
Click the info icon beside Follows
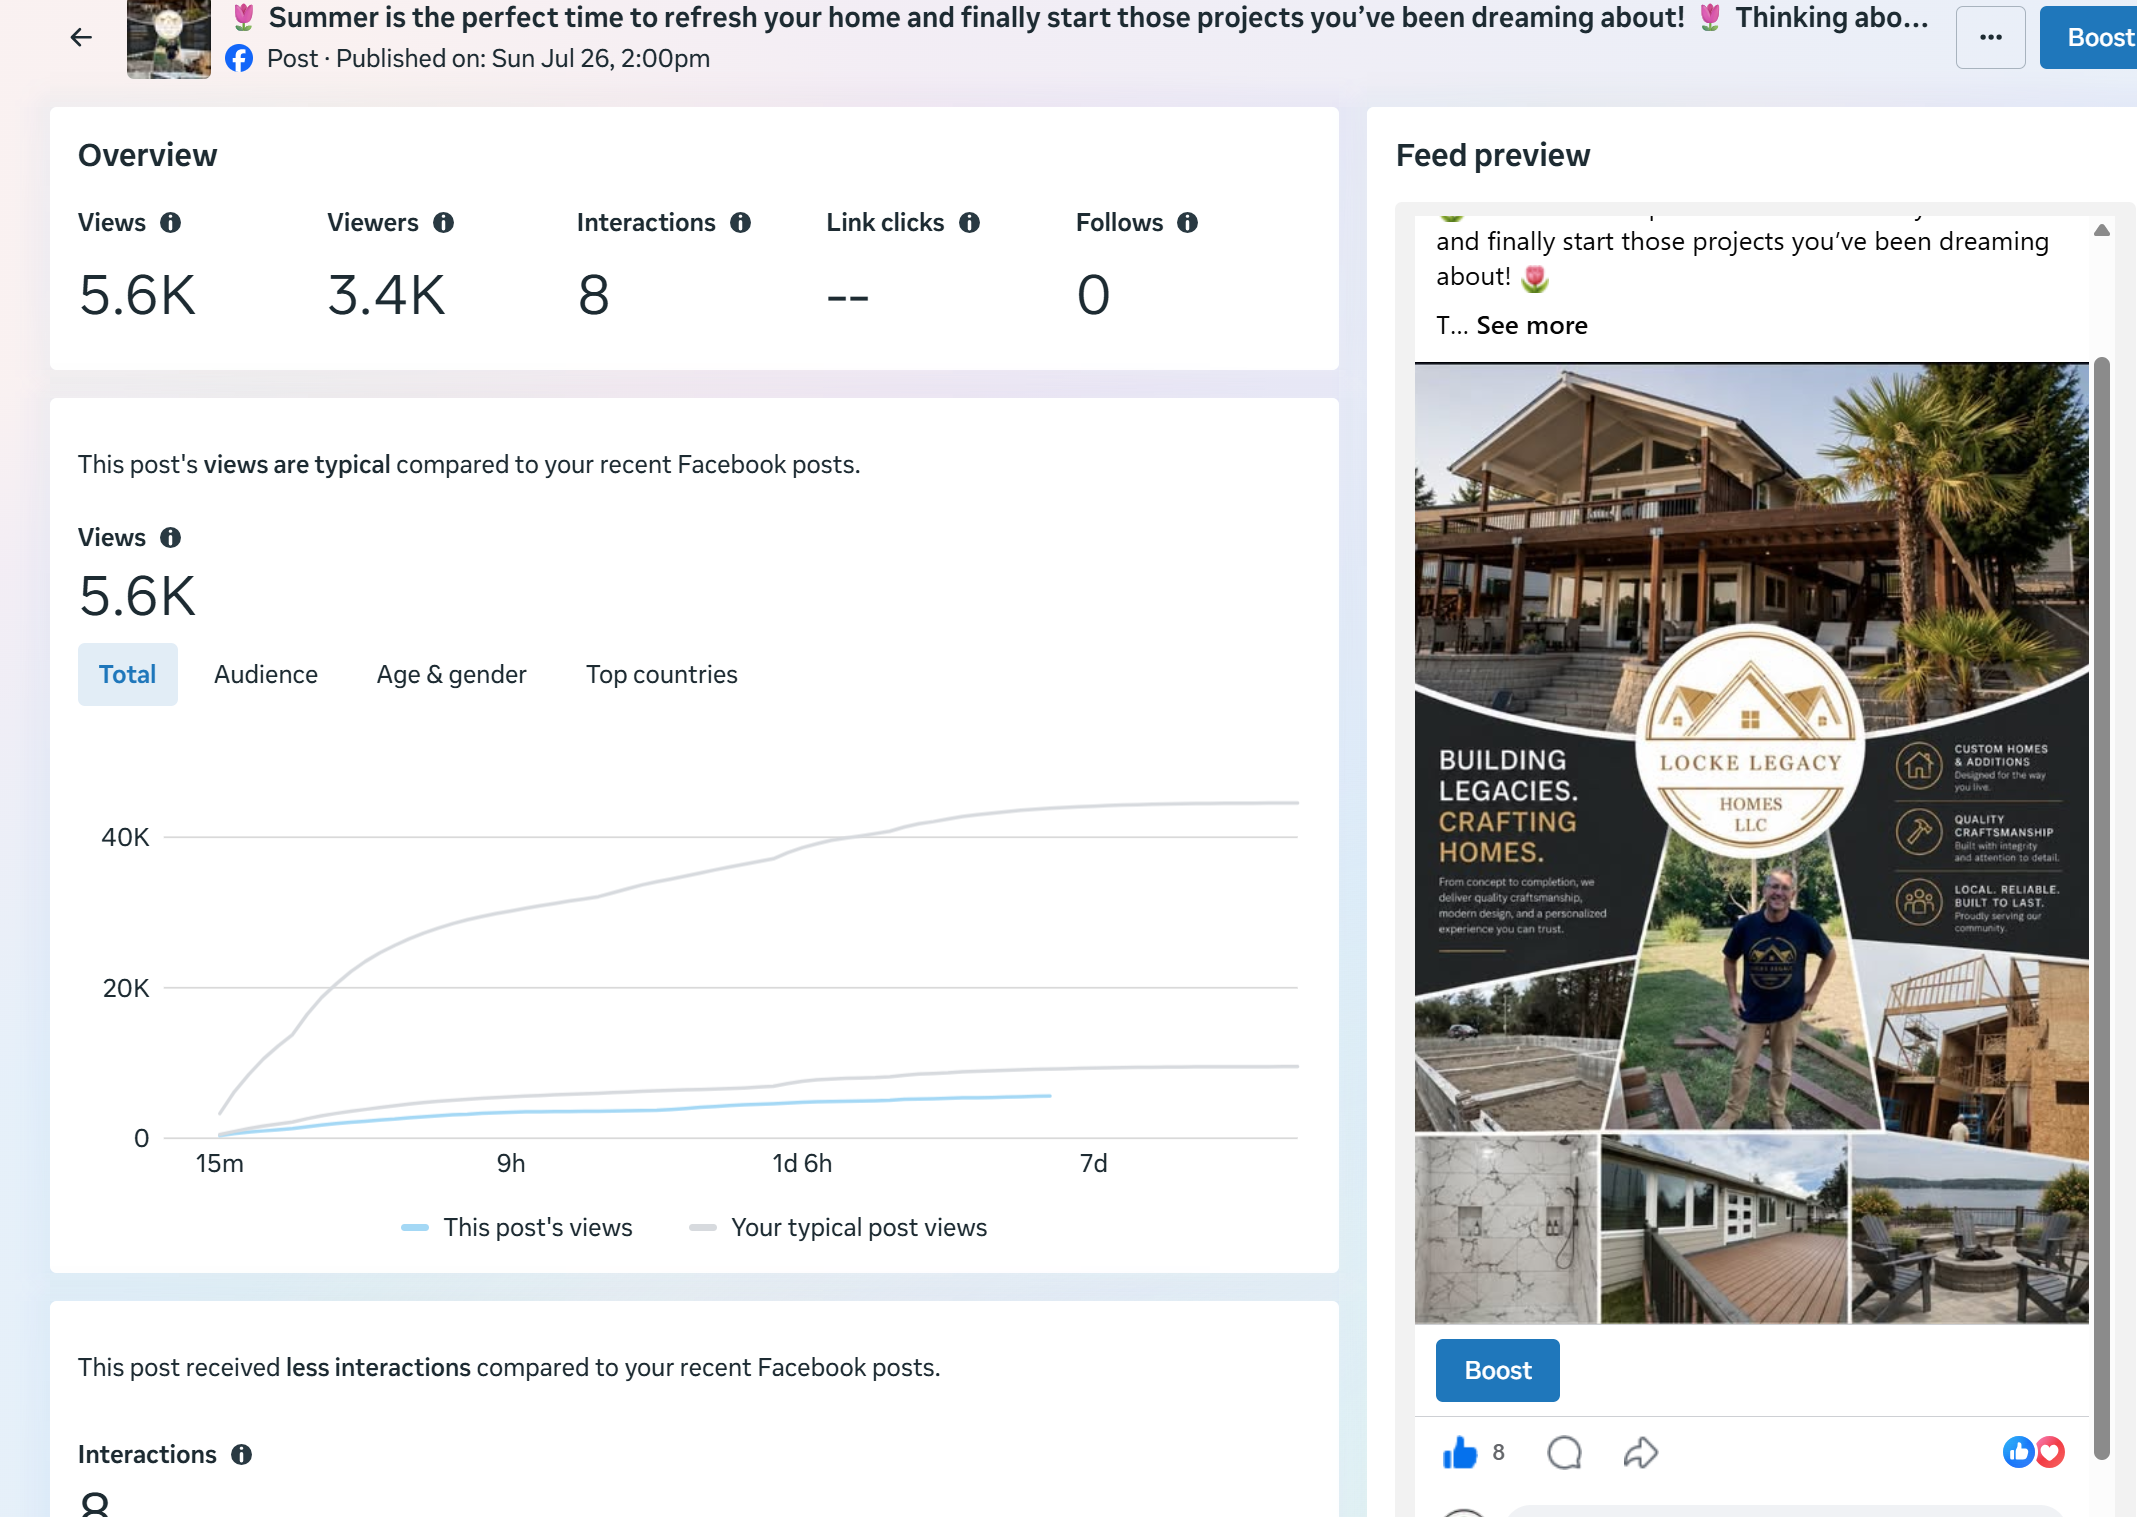[1187, 222]
